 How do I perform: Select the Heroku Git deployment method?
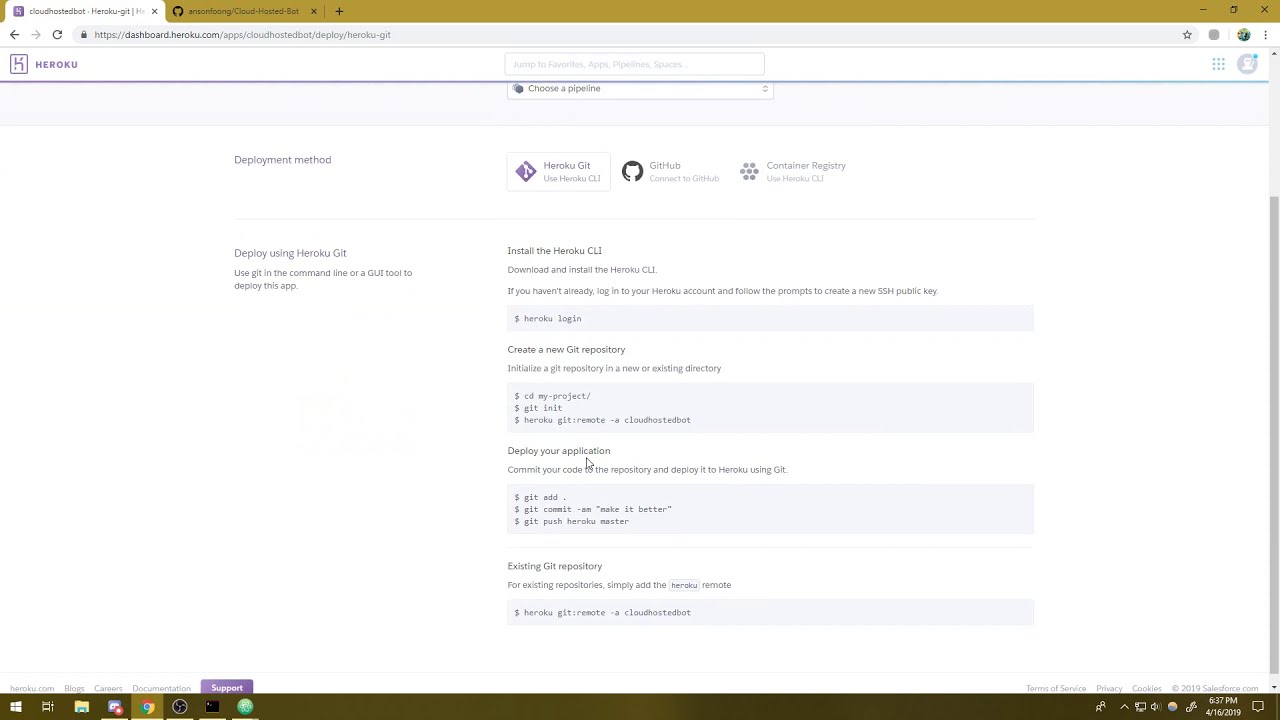(559, 172)
